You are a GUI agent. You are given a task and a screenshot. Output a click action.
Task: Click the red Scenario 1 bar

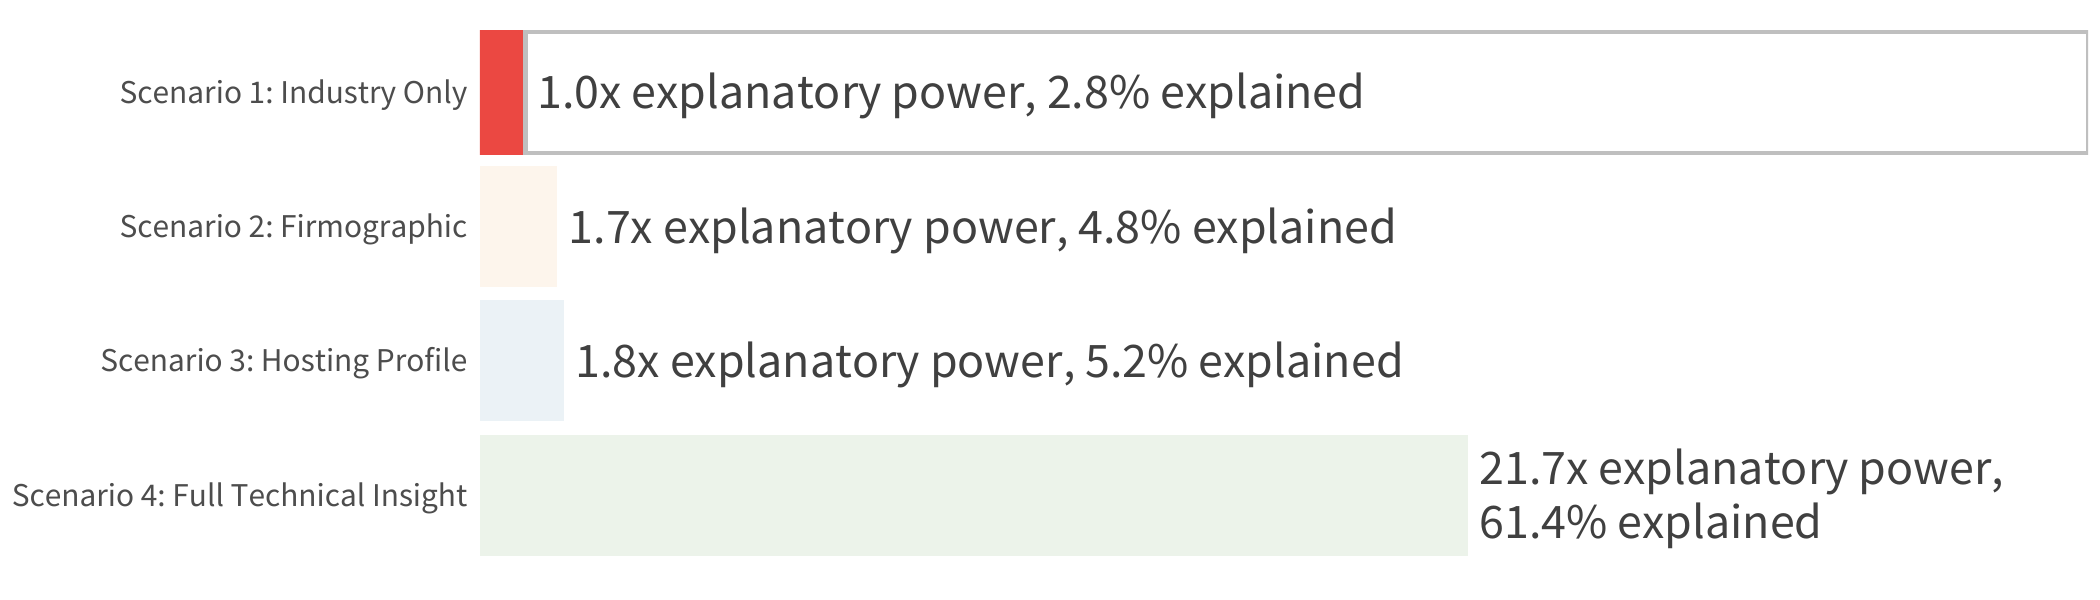pos(502,92)
